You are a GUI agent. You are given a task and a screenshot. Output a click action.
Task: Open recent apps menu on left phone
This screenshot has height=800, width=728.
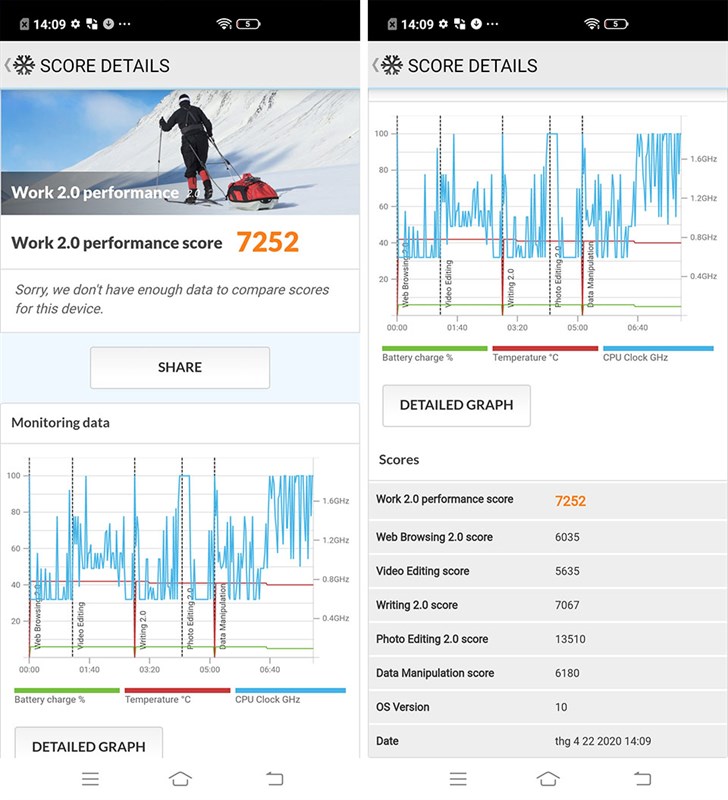90,779
